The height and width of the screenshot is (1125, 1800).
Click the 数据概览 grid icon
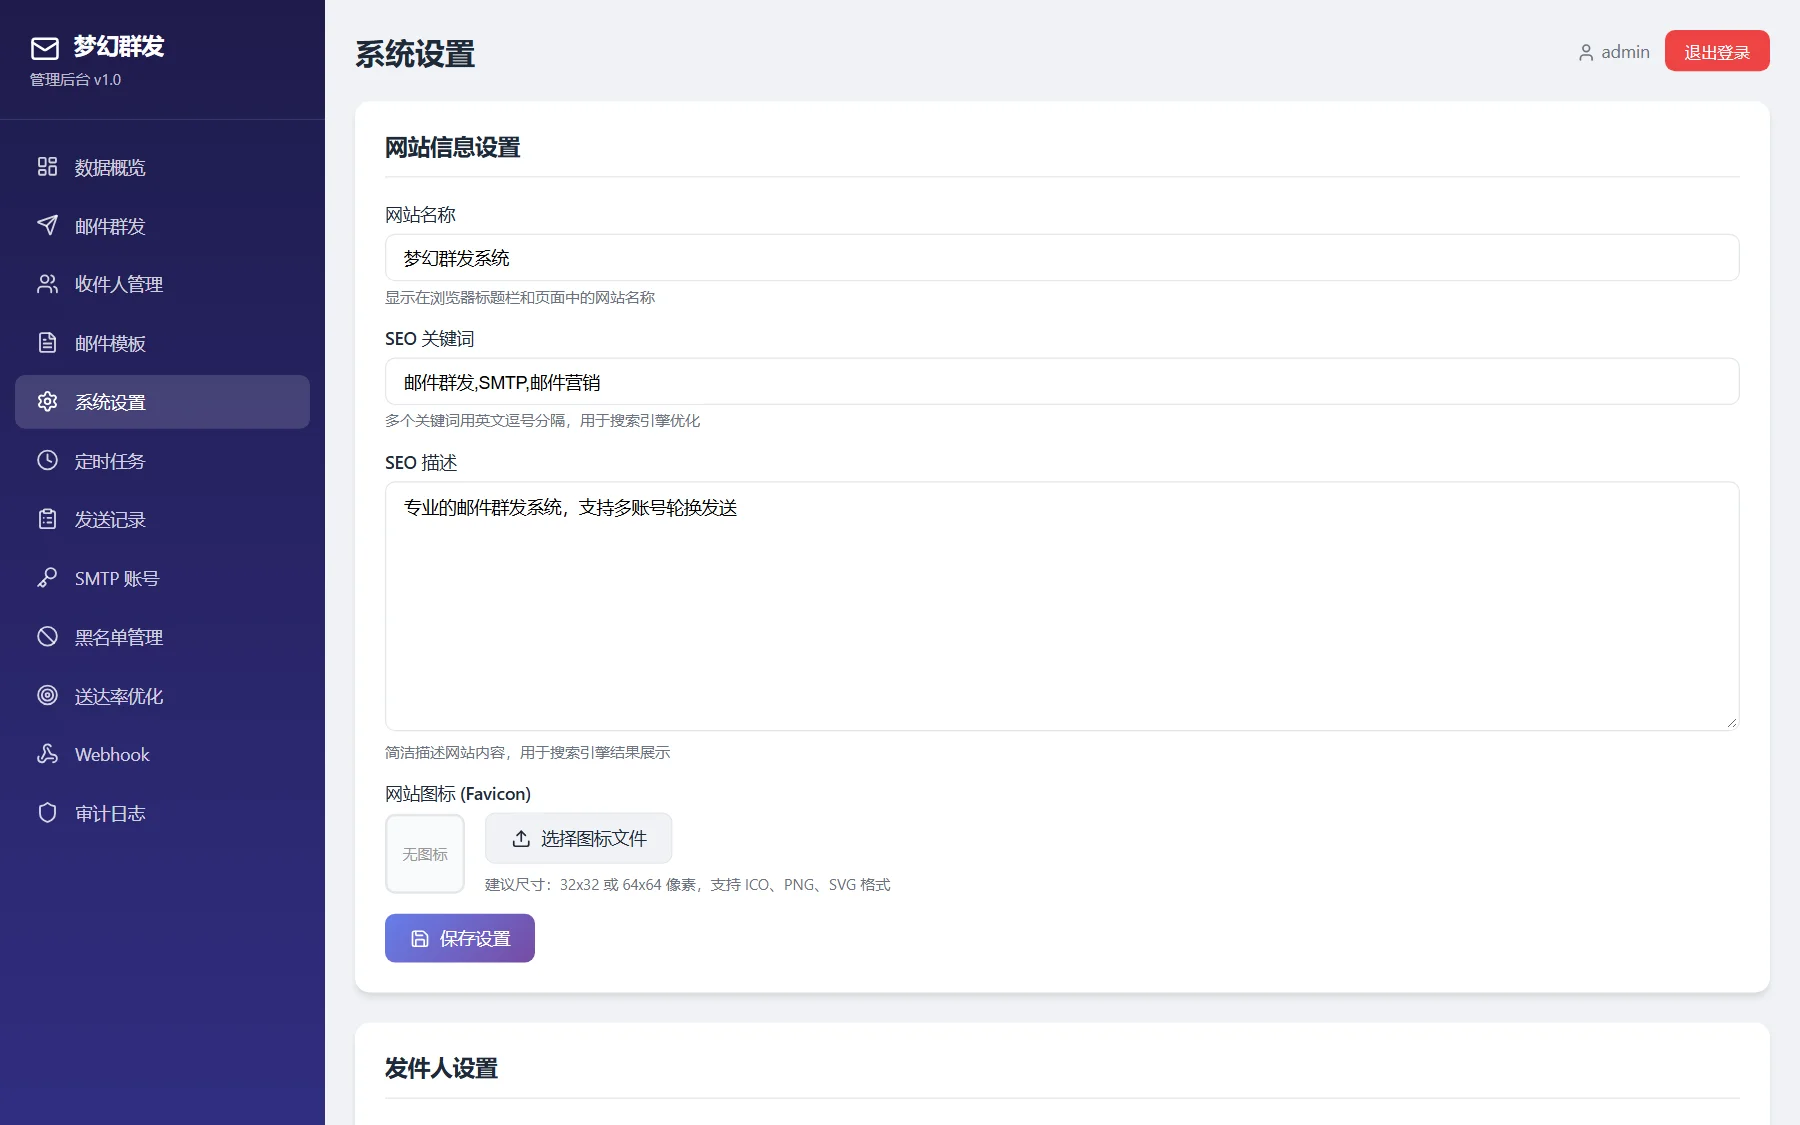[x=47, y=166]
